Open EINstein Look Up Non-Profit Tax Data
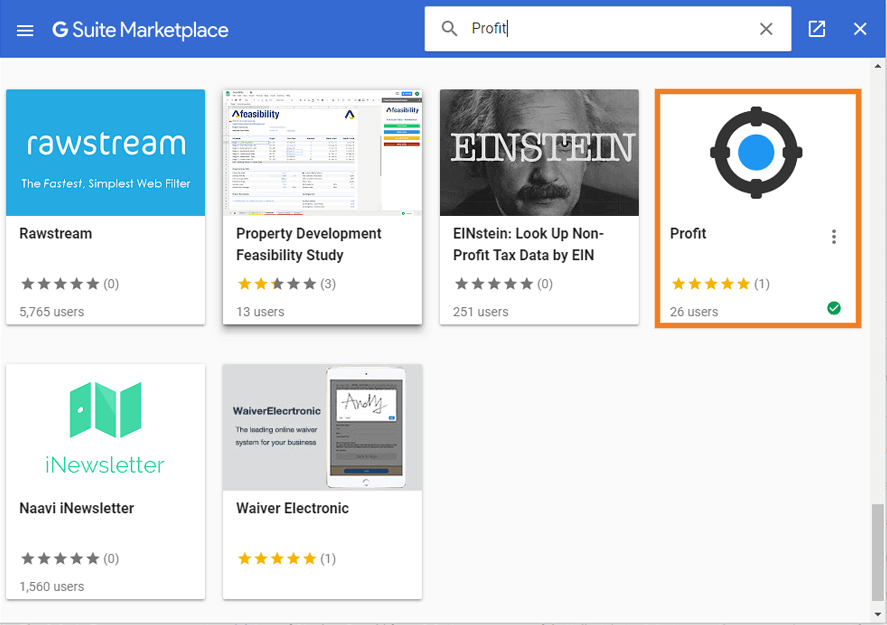This screenshot has height=625, width=887. [x=528, y=244]
